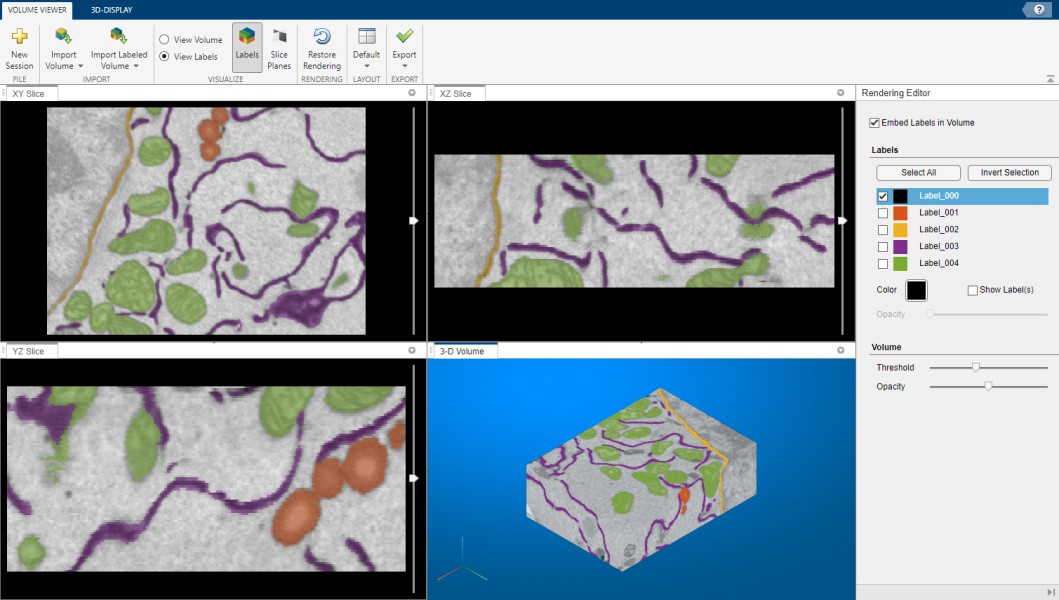
Task: Select the YZ Slice tab
Action: pos(29,351)
